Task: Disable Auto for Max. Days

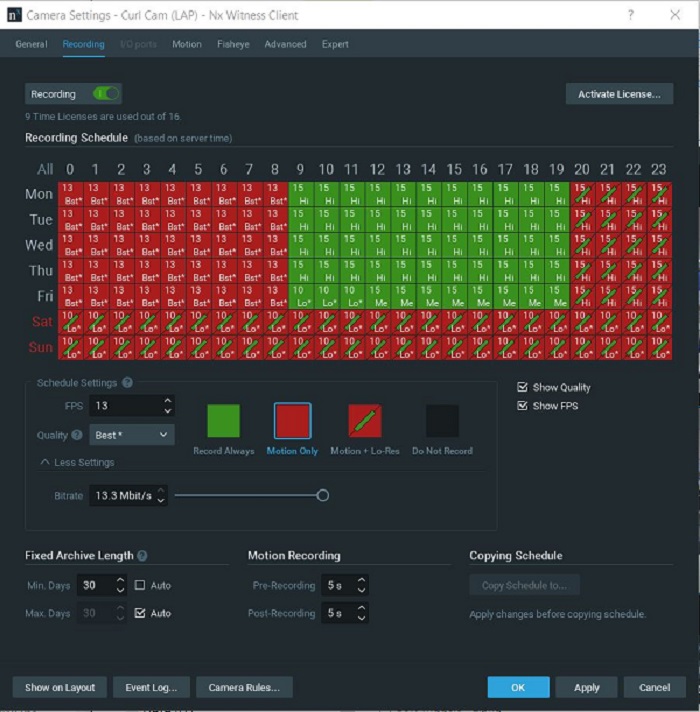Action: pos(140,613)
